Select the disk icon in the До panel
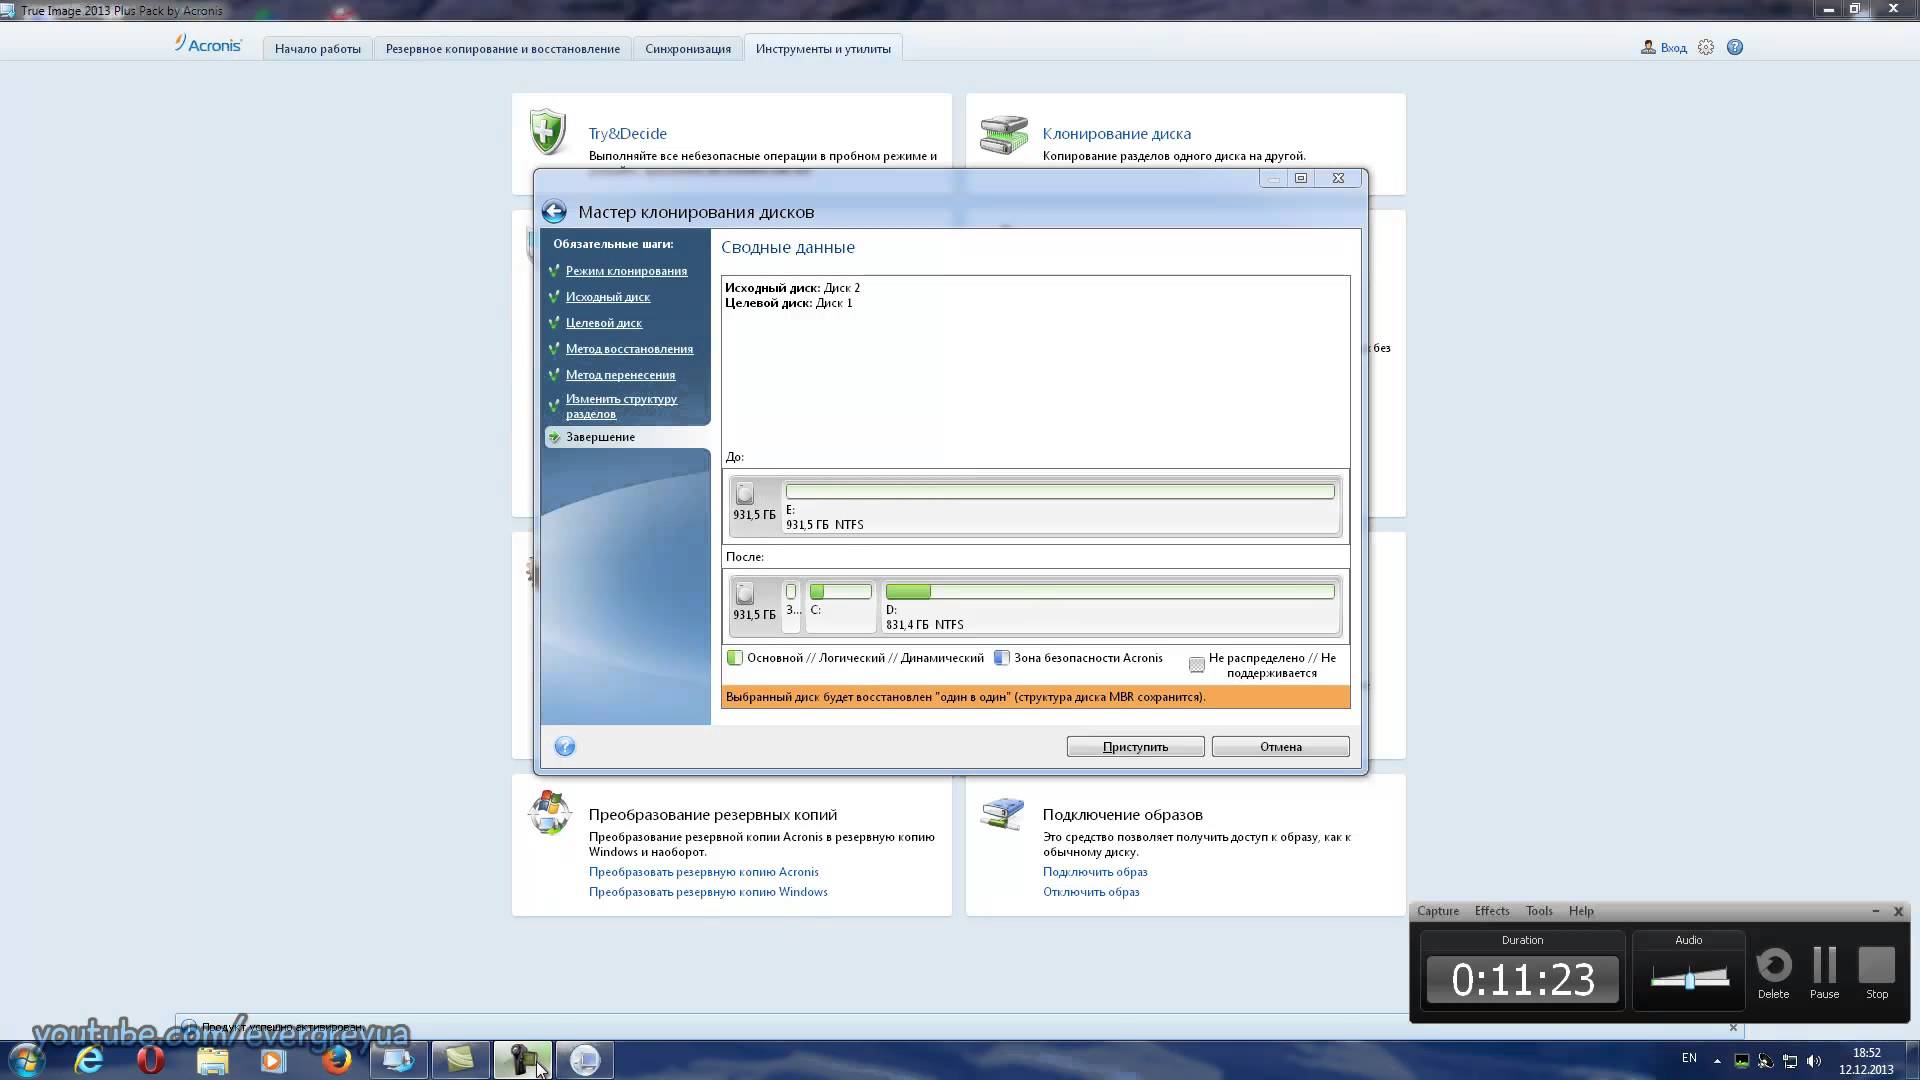This screenshot has width=1920, height=1080. click(745, 494)
